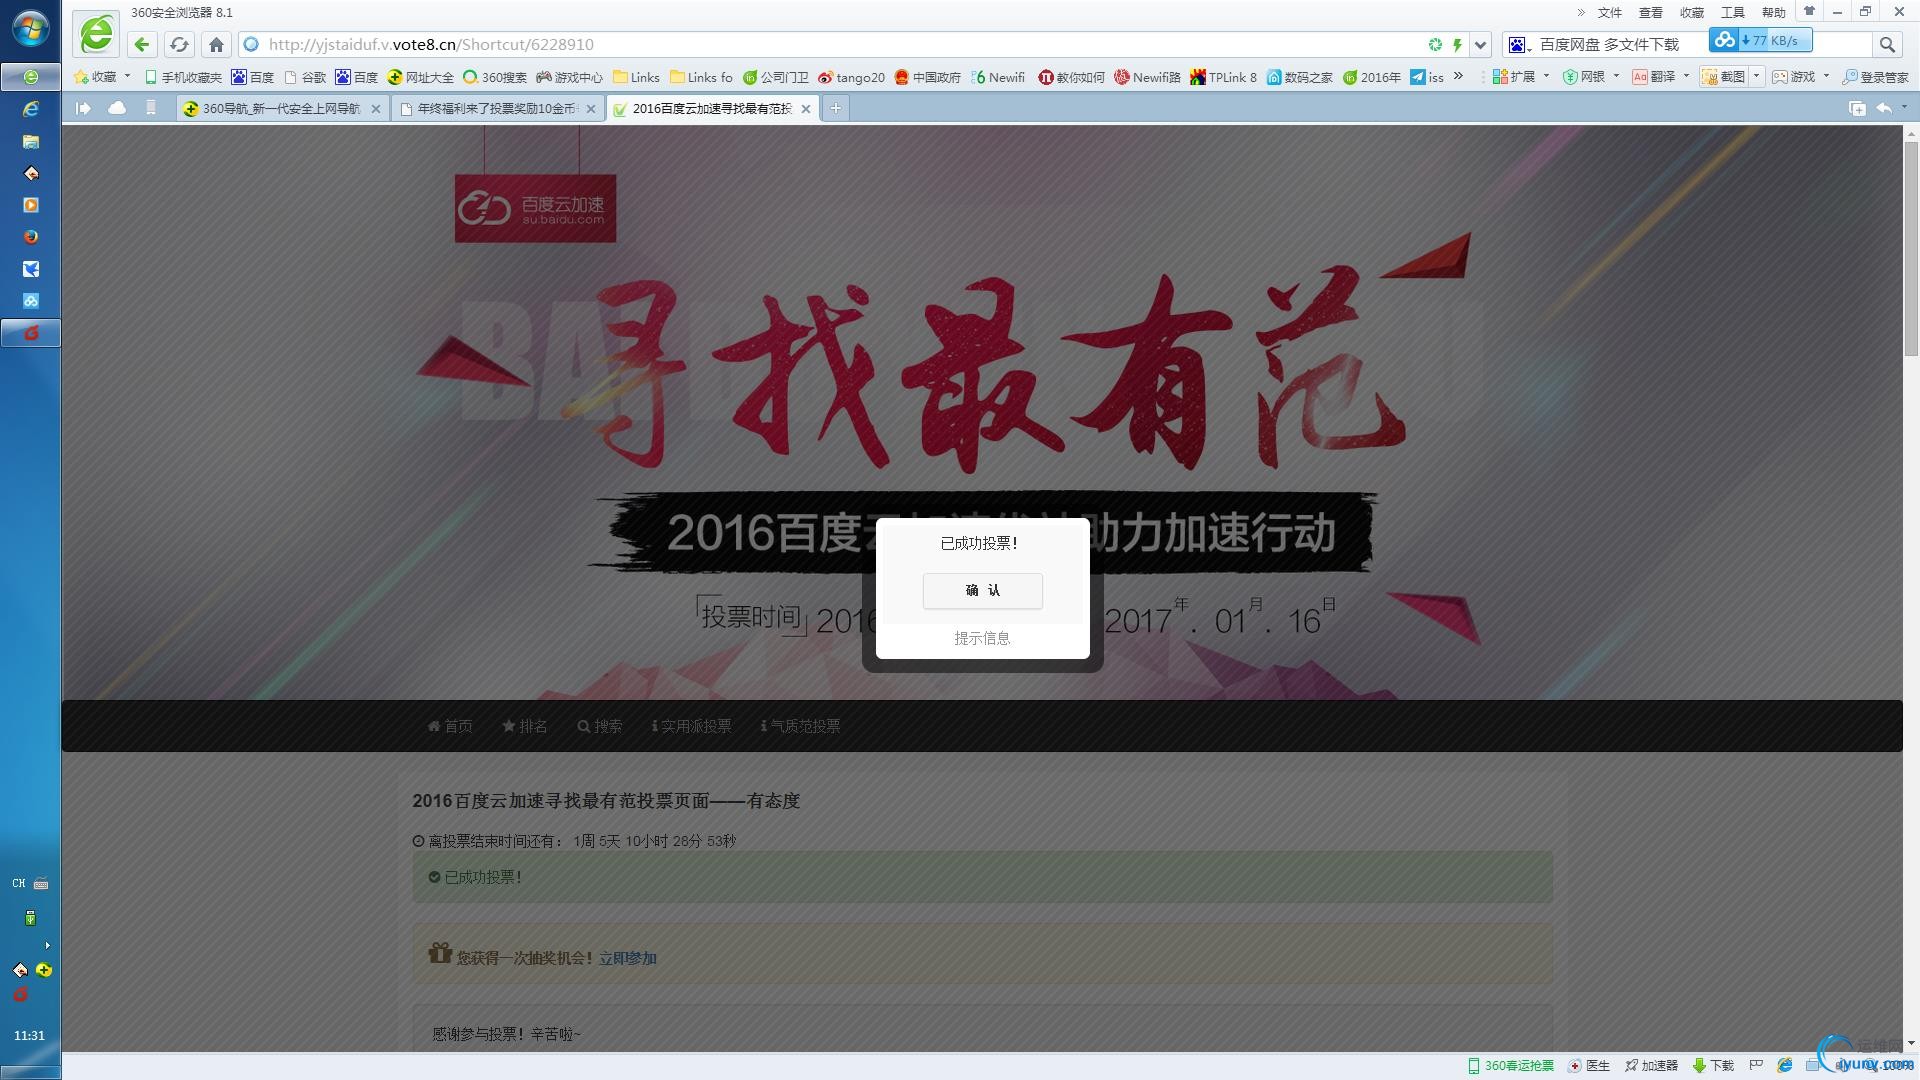Open 360春运抢票 ticket tool in status bar
This screenshot has height=1080, width=1920.
pyautogui.click(x=1510, y=1065)
